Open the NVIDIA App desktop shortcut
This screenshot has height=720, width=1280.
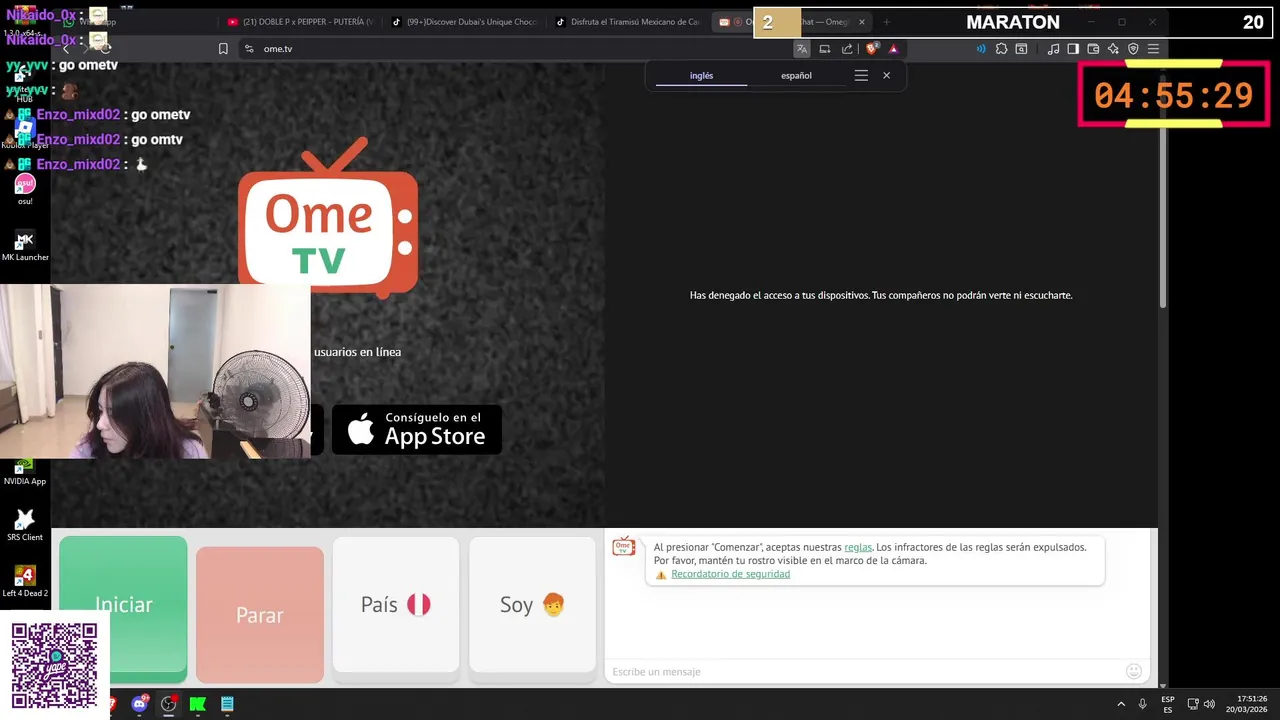point(25,472)
